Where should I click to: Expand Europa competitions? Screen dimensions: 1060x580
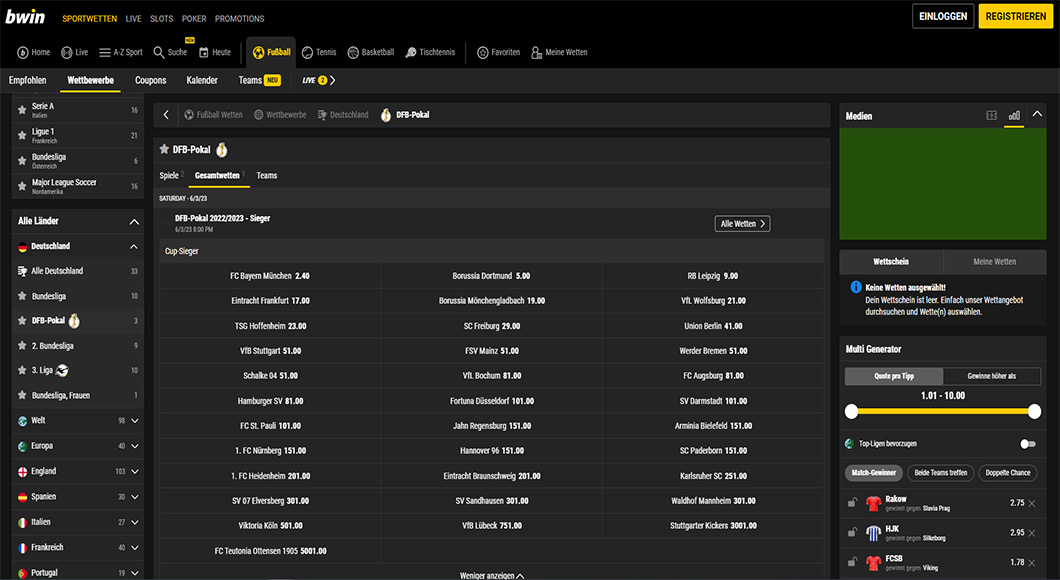[135, 446]
